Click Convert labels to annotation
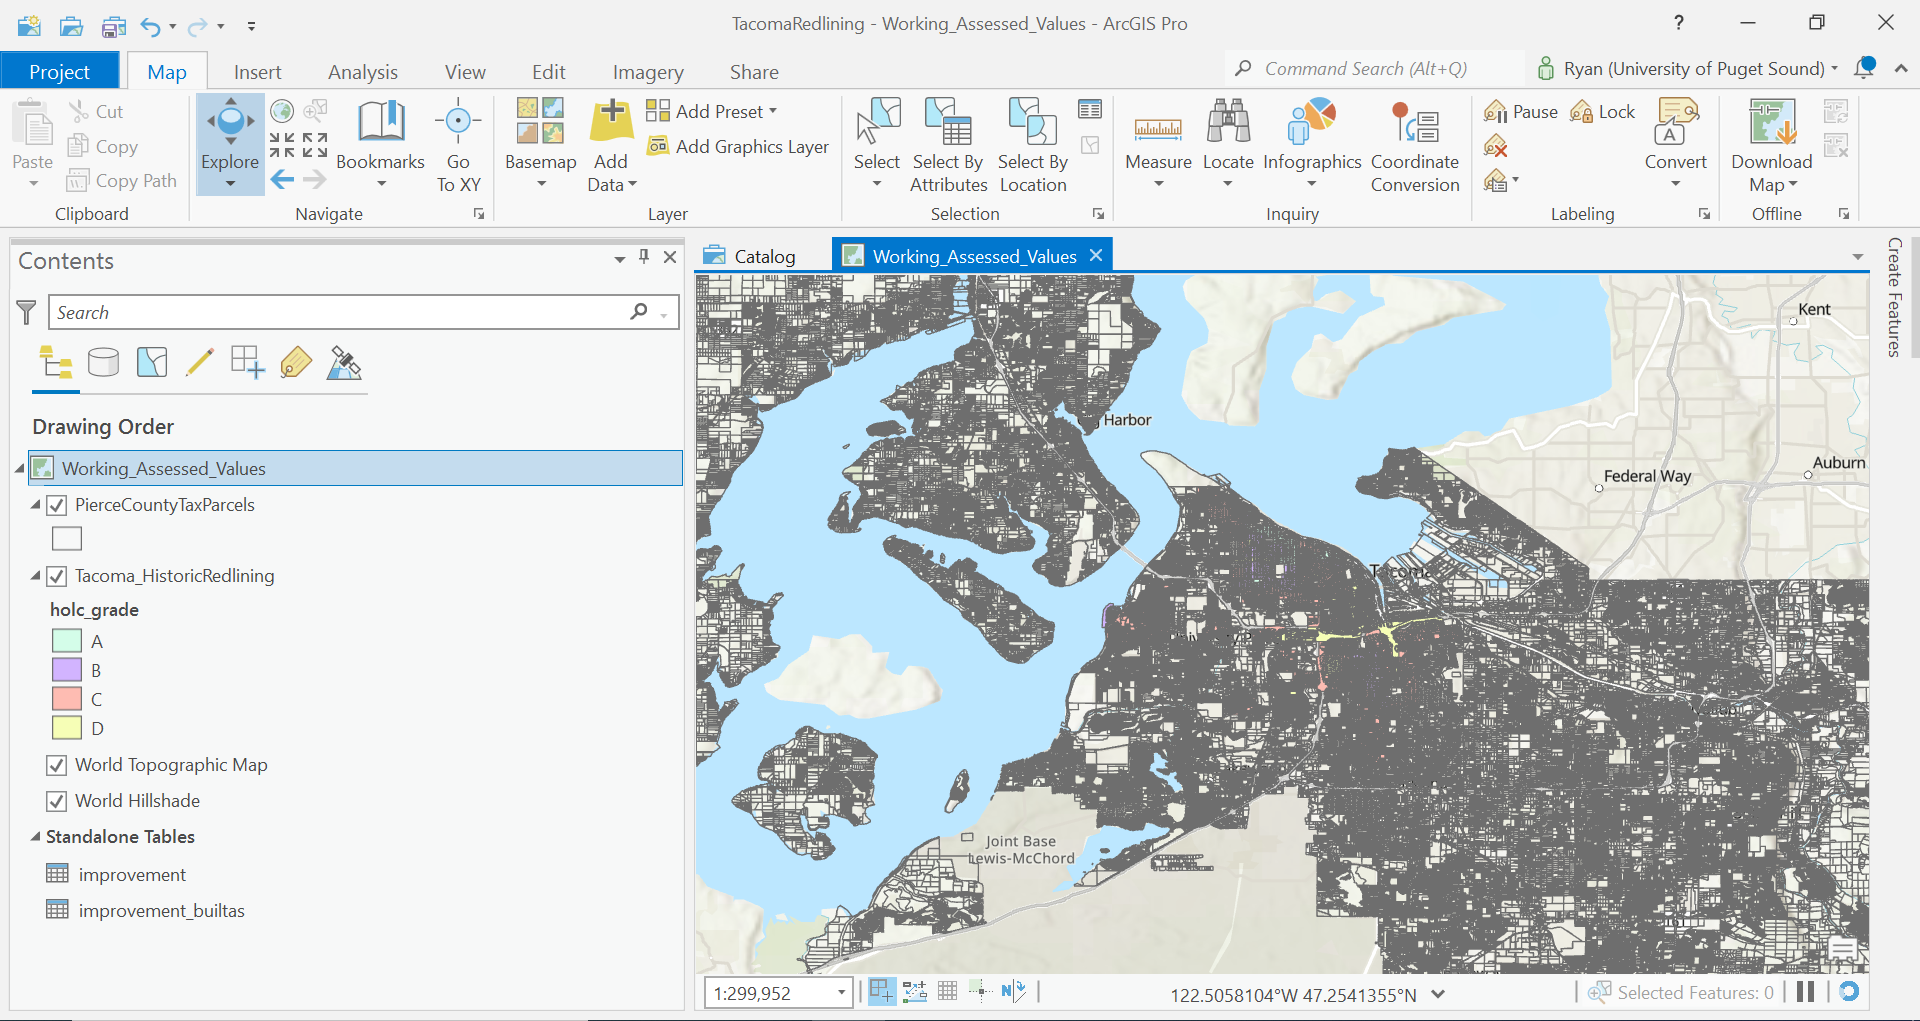The height and width of the screenshot is (1021, 1920). tap(1676, 143)
